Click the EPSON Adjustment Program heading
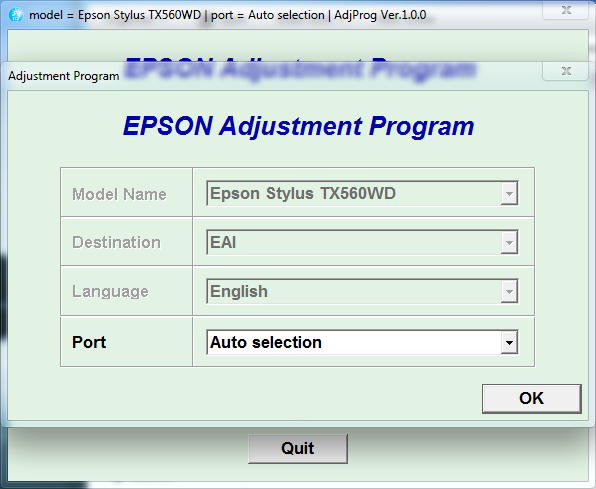This screenshot has height=489, width=596. [299, 126]
